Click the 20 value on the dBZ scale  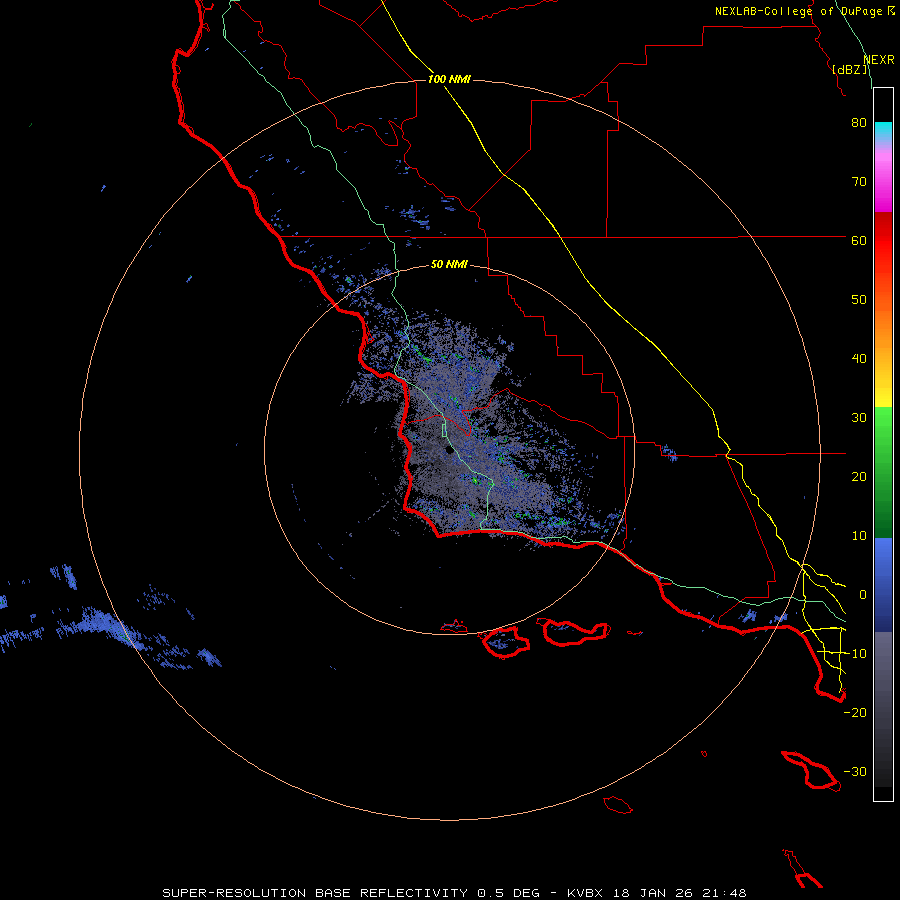859,476
